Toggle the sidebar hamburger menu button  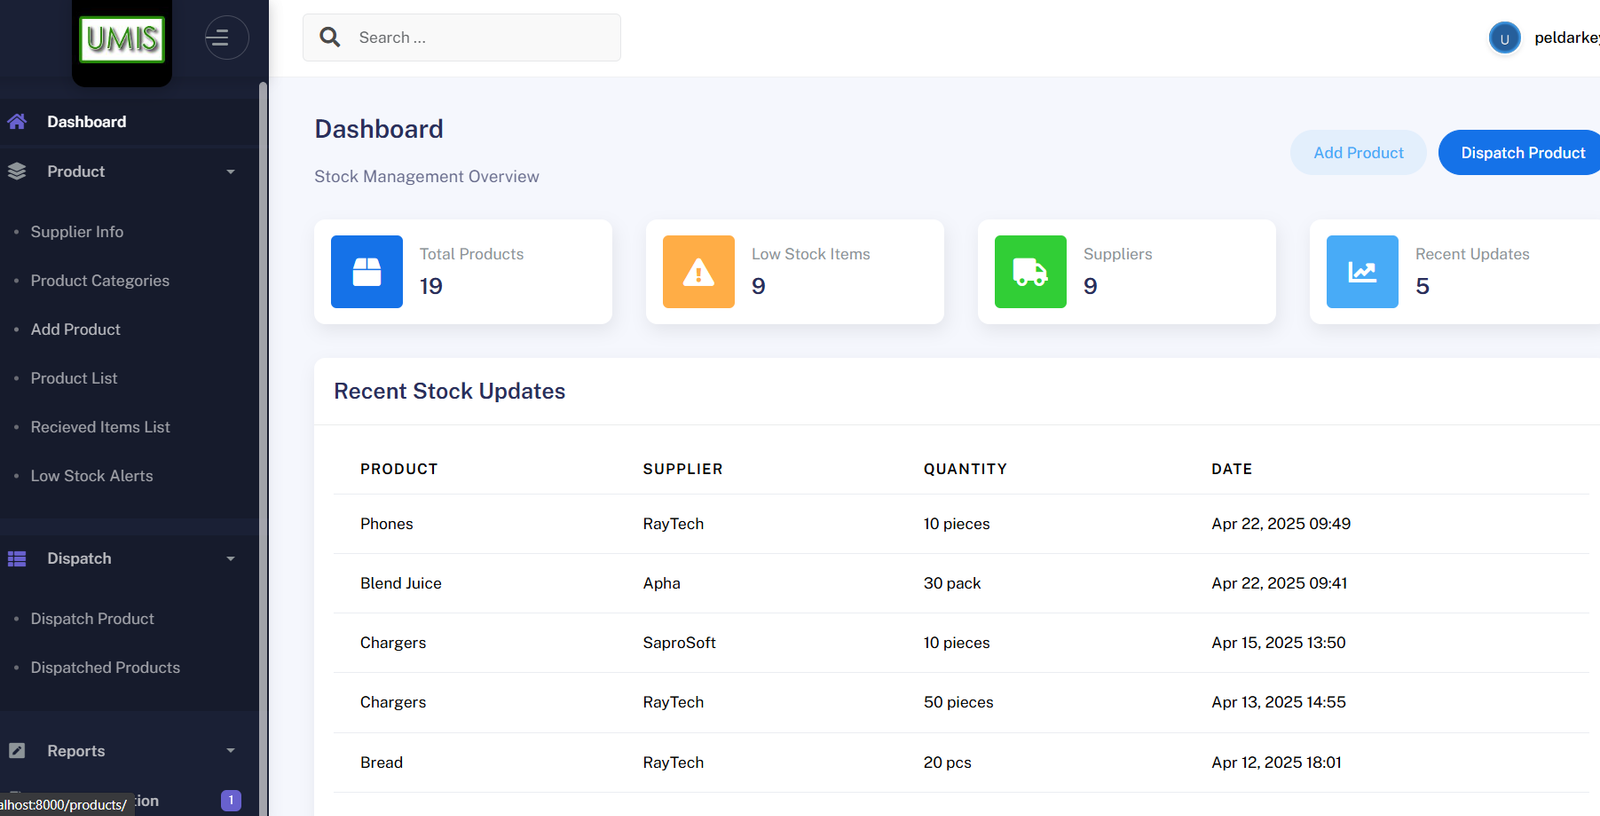point(226,38)
